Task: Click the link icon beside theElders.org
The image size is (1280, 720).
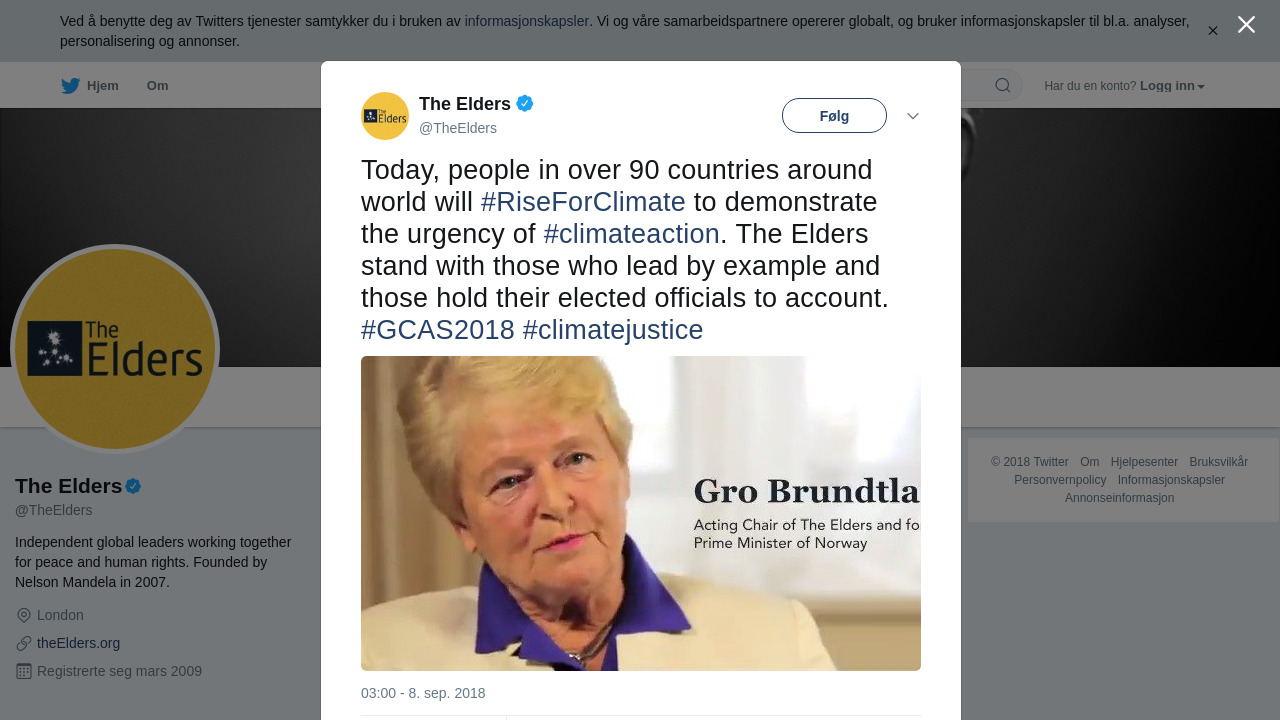Action: click(x=24, y=643)
